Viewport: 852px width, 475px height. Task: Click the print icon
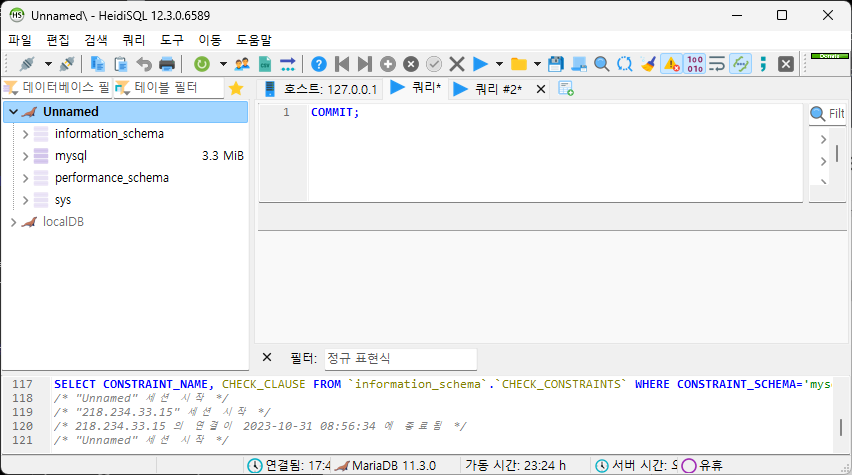[167, 64]
